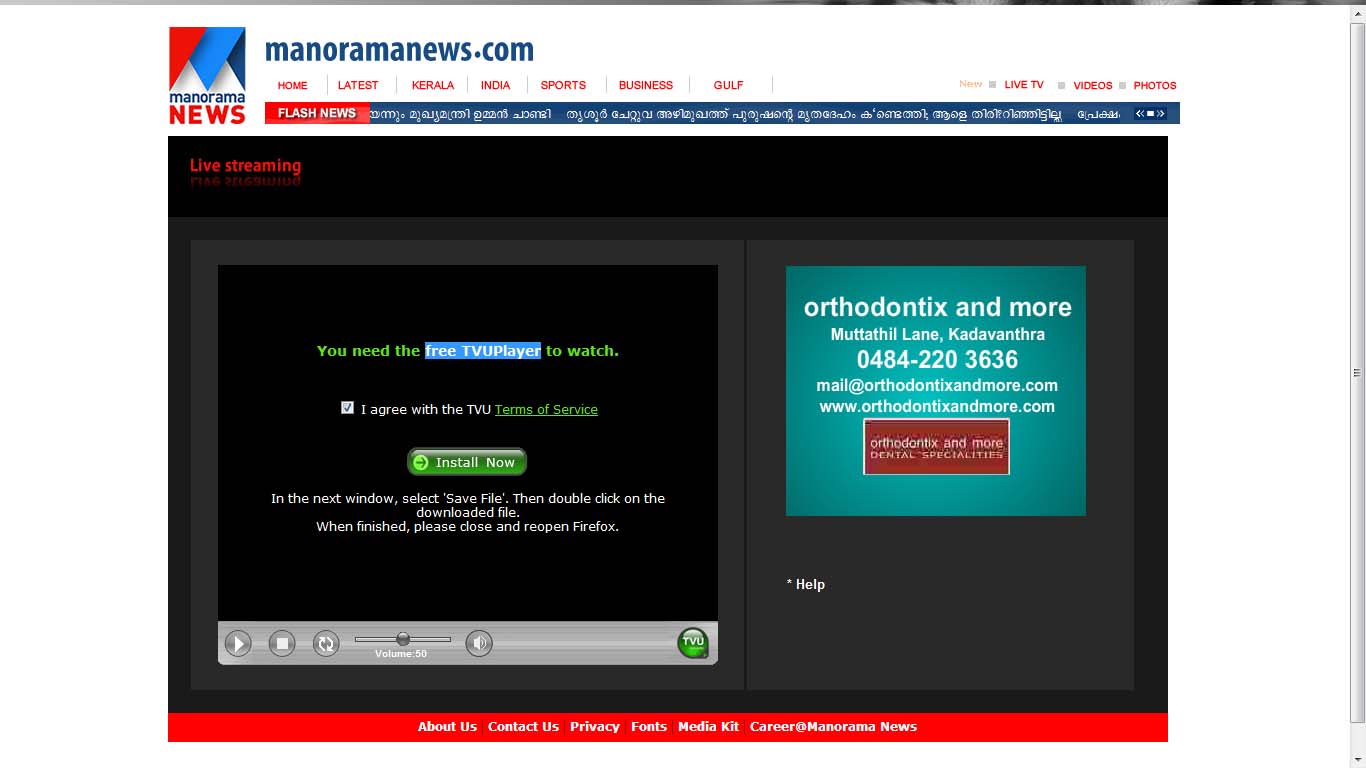Click the ticker next arrows icon
1366x768 pixels.
tap(1161, 113)
